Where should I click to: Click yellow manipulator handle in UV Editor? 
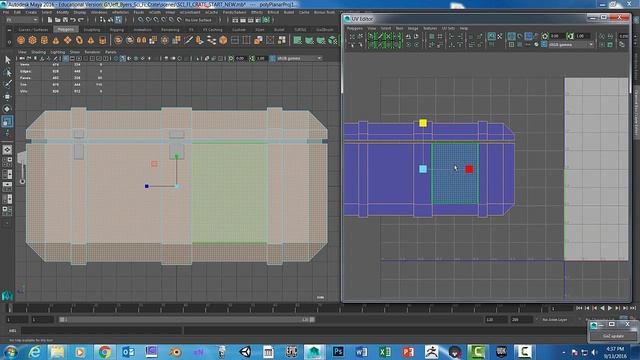pyautogui.click(x=423, y=123)
